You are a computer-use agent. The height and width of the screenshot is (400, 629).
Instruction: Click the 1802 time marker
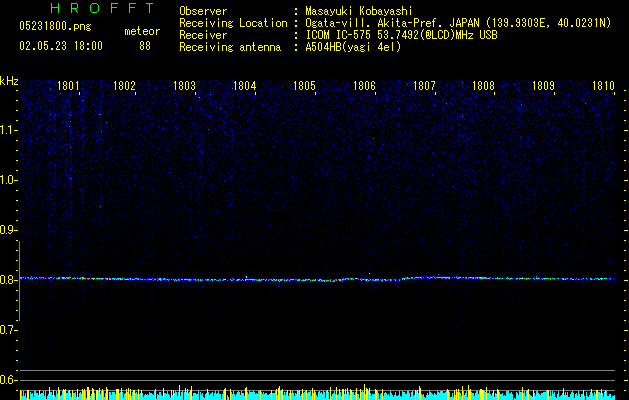tap(124, 86)
